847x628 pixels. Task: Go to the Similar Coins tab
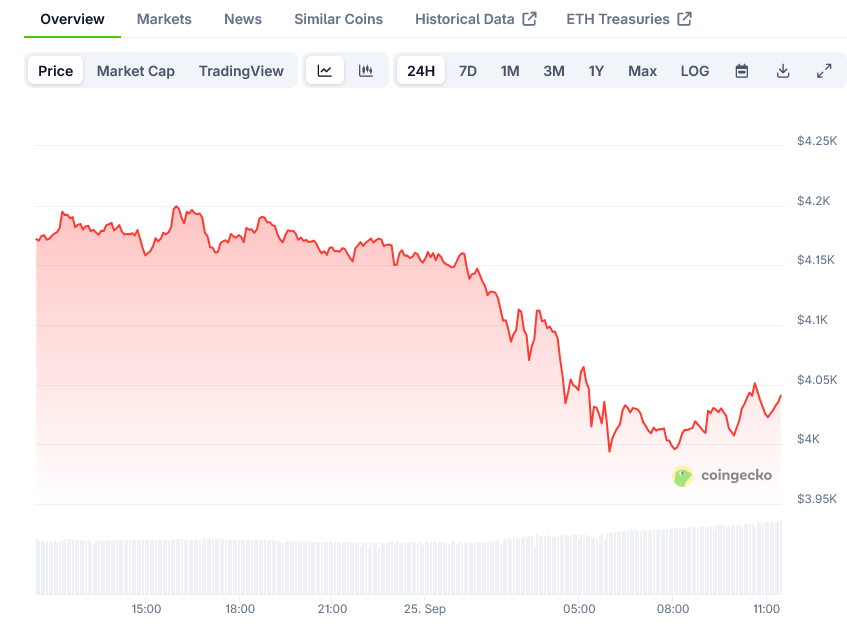coord(338,19)
